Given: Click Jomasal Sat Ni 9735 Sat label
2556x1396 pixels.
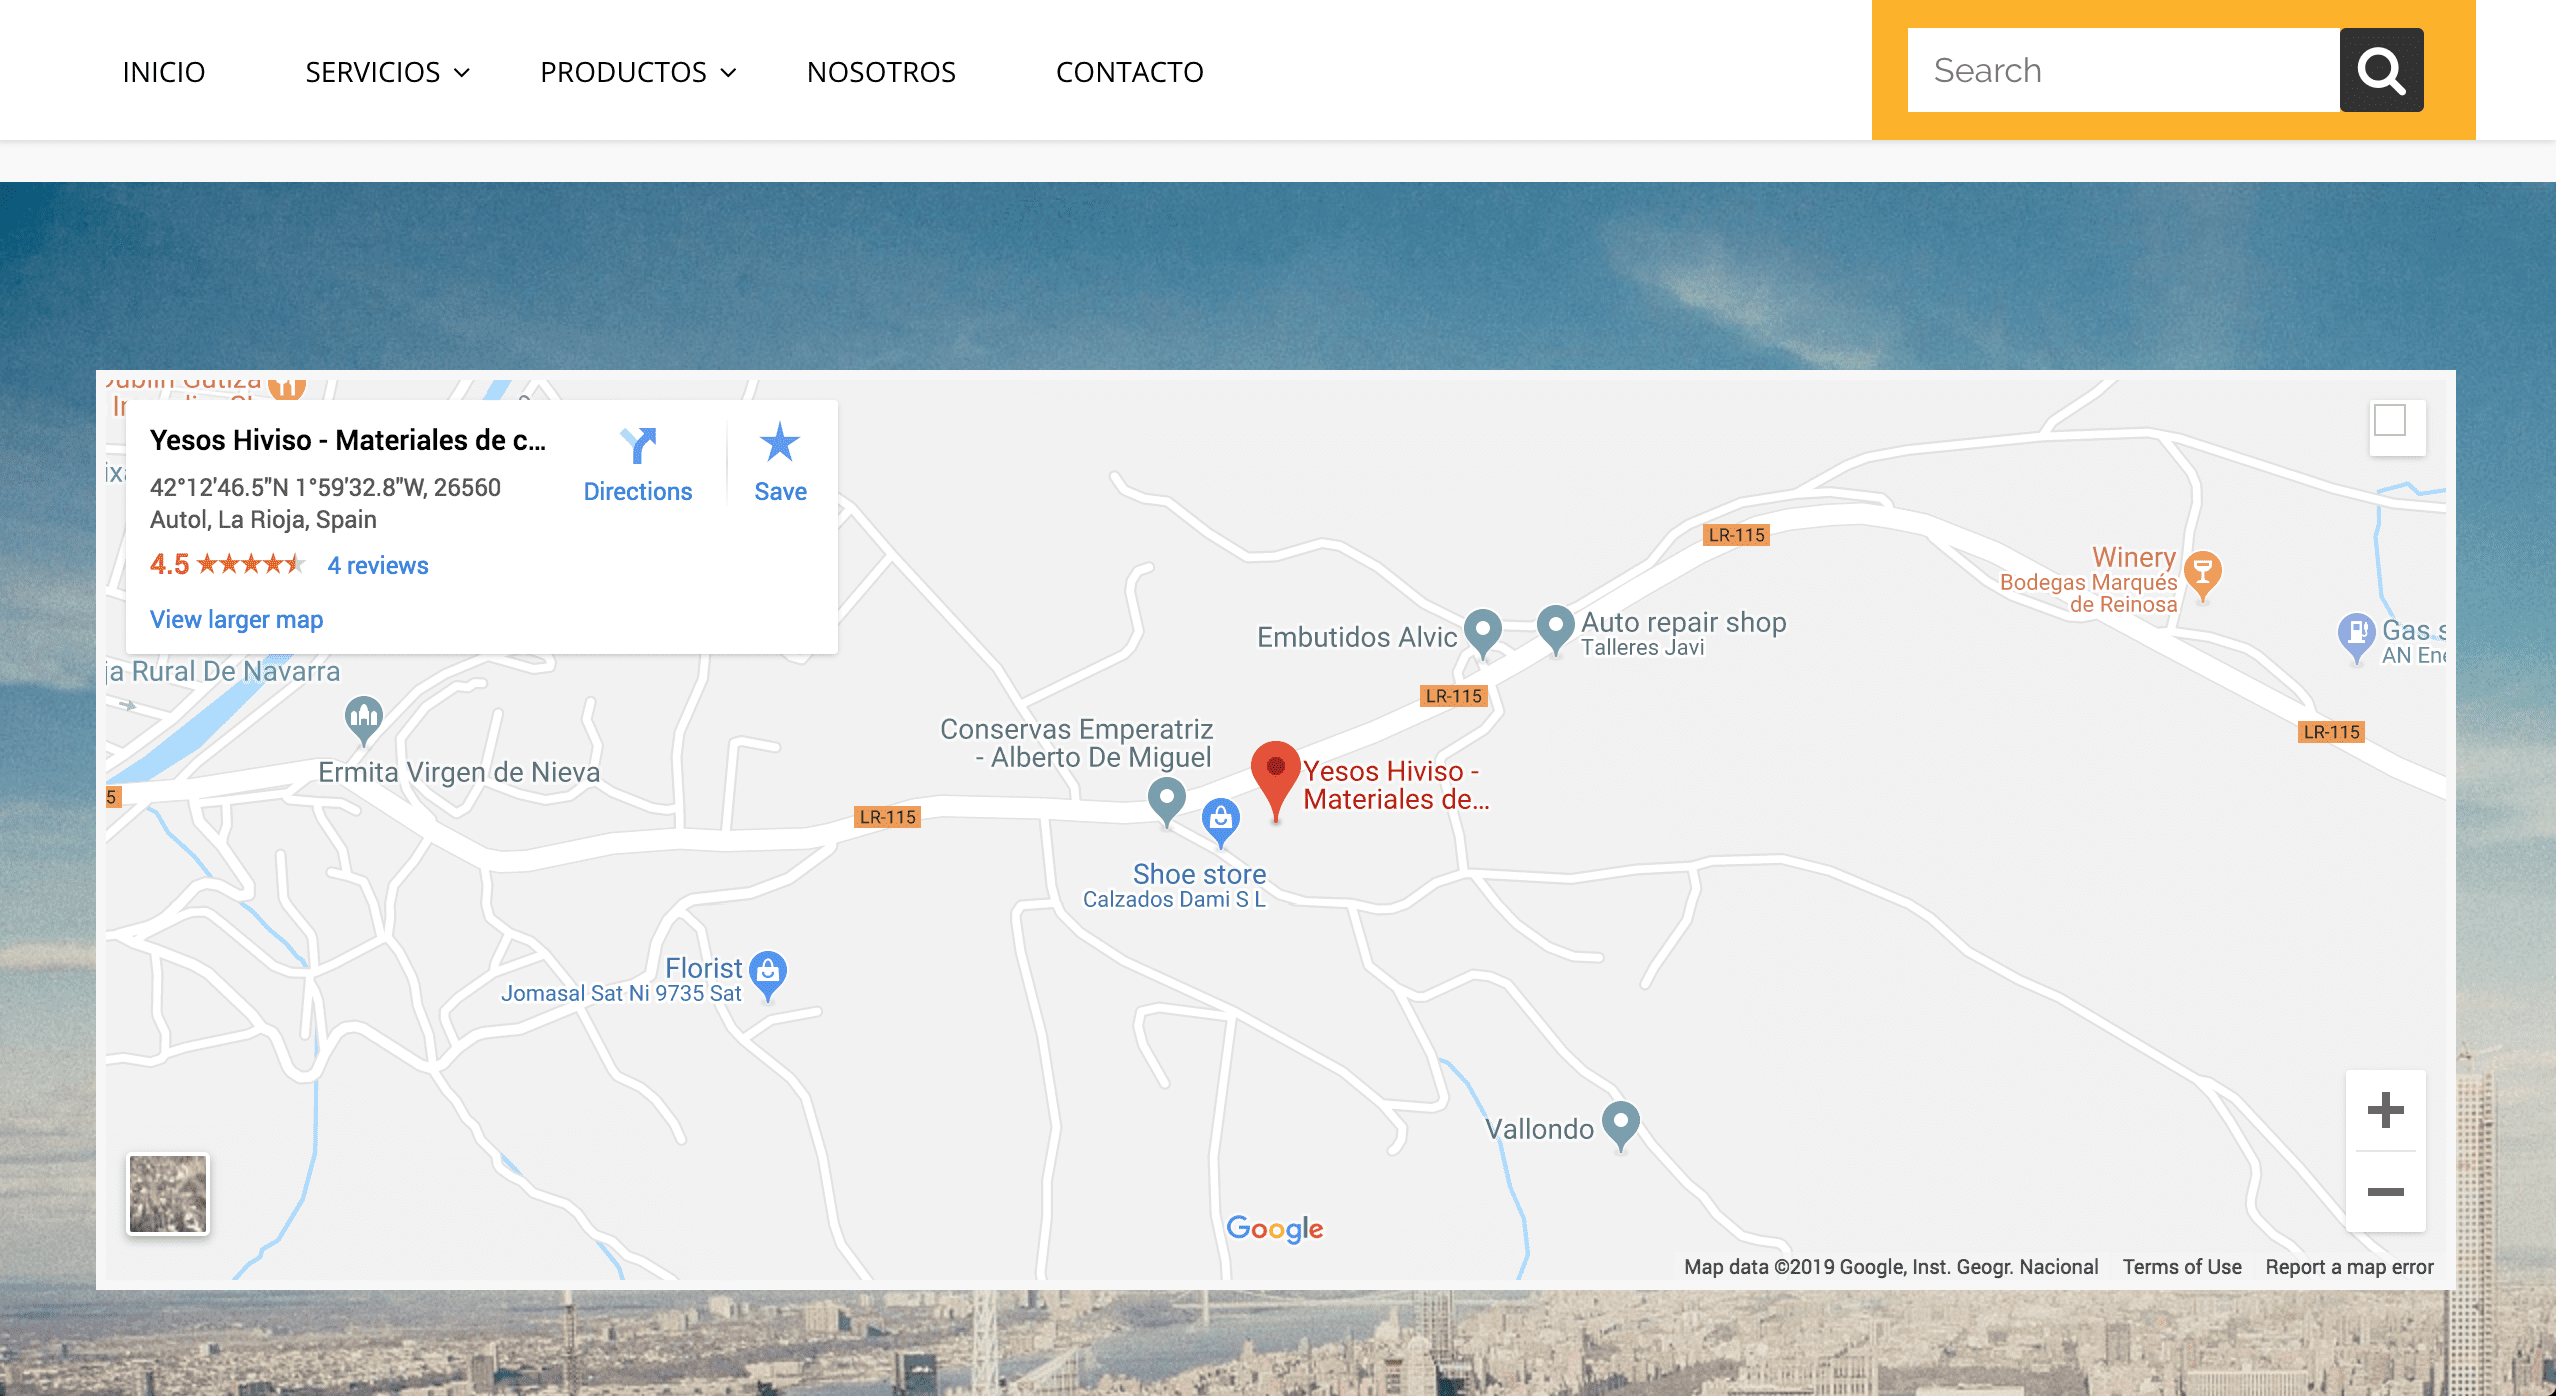Looking at the screenshot, I should 621,993.
